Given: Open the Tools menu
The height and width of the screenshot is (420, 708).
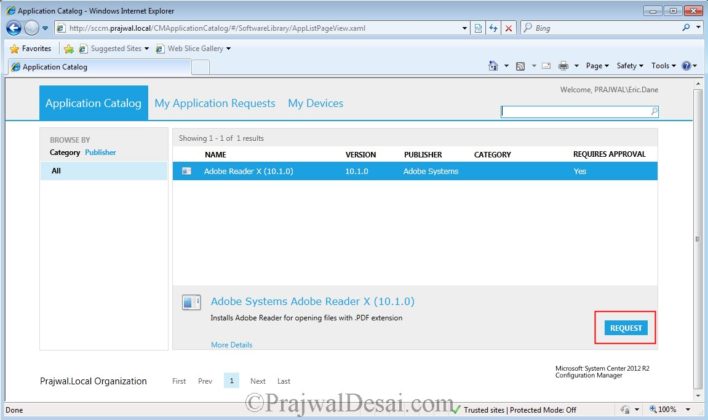Looking at the screenshot, I should 663,66.
